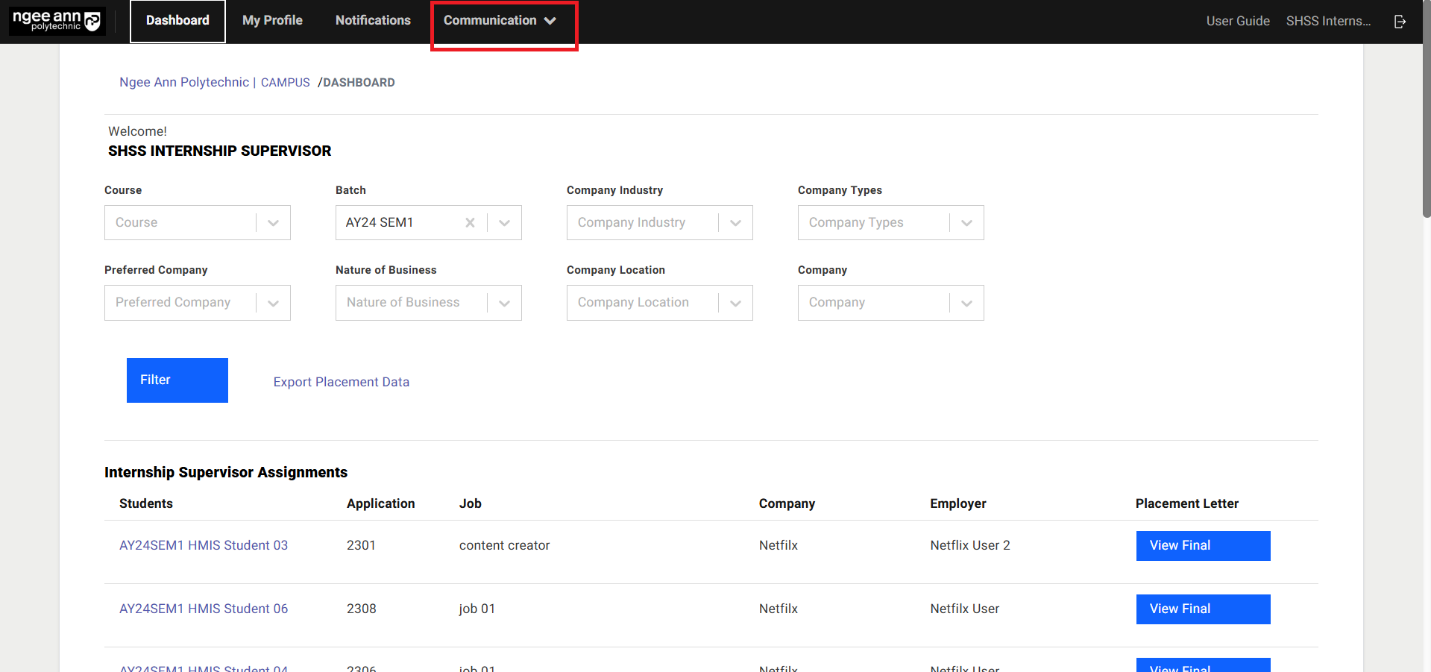Expand the Preferred Company dropdown
Image resolution: width=1431 pixels, height=672 pixels.
[x=273, y=303]
